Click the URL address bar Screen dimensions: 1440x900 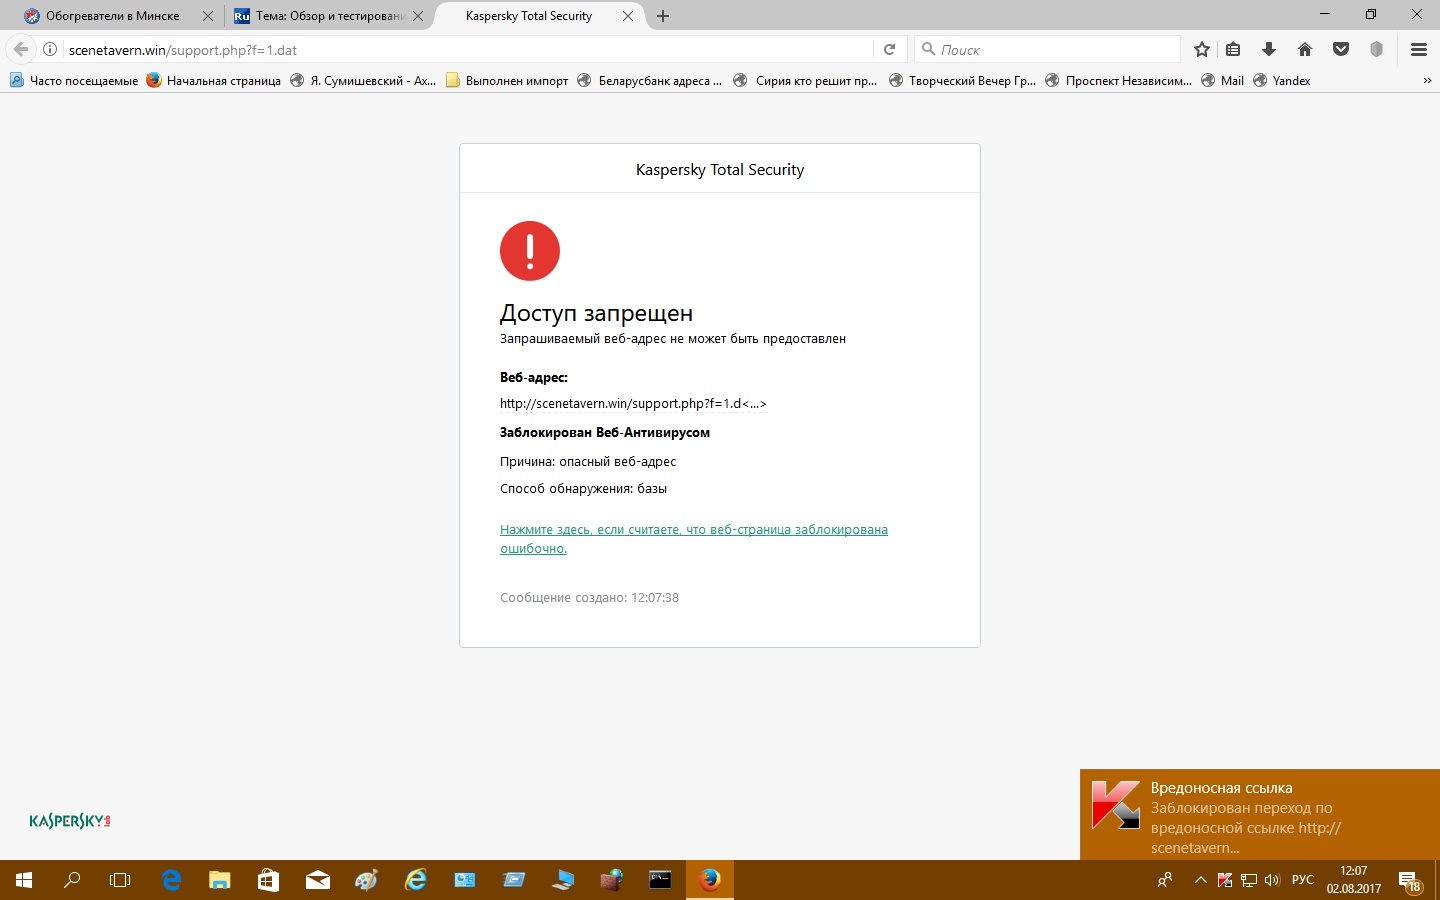pos(466,49)
